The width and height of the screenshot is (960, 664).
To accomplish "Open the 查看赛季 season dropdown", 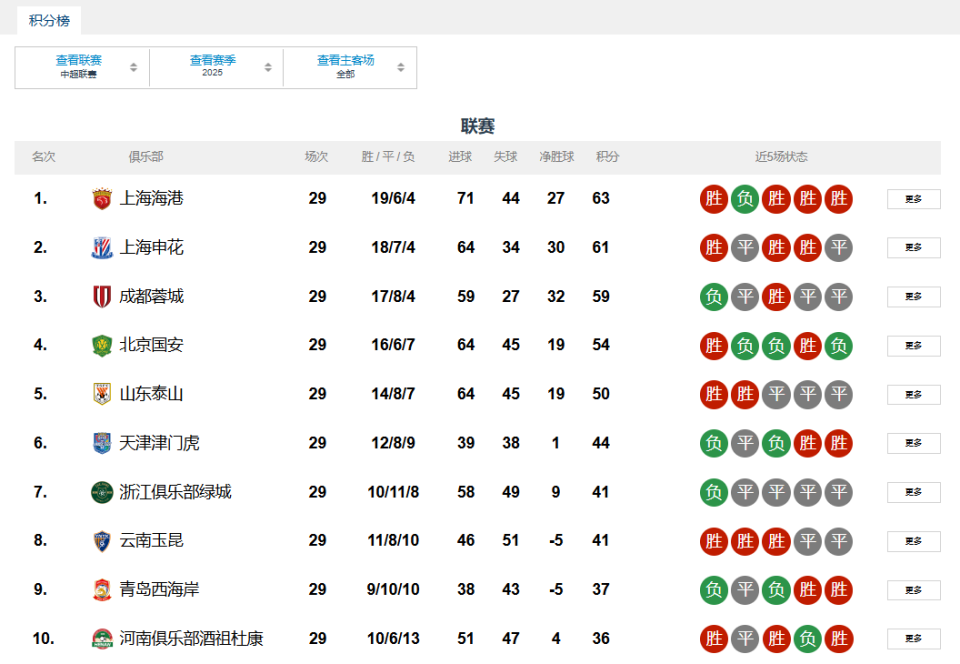I will click(216, 67).
